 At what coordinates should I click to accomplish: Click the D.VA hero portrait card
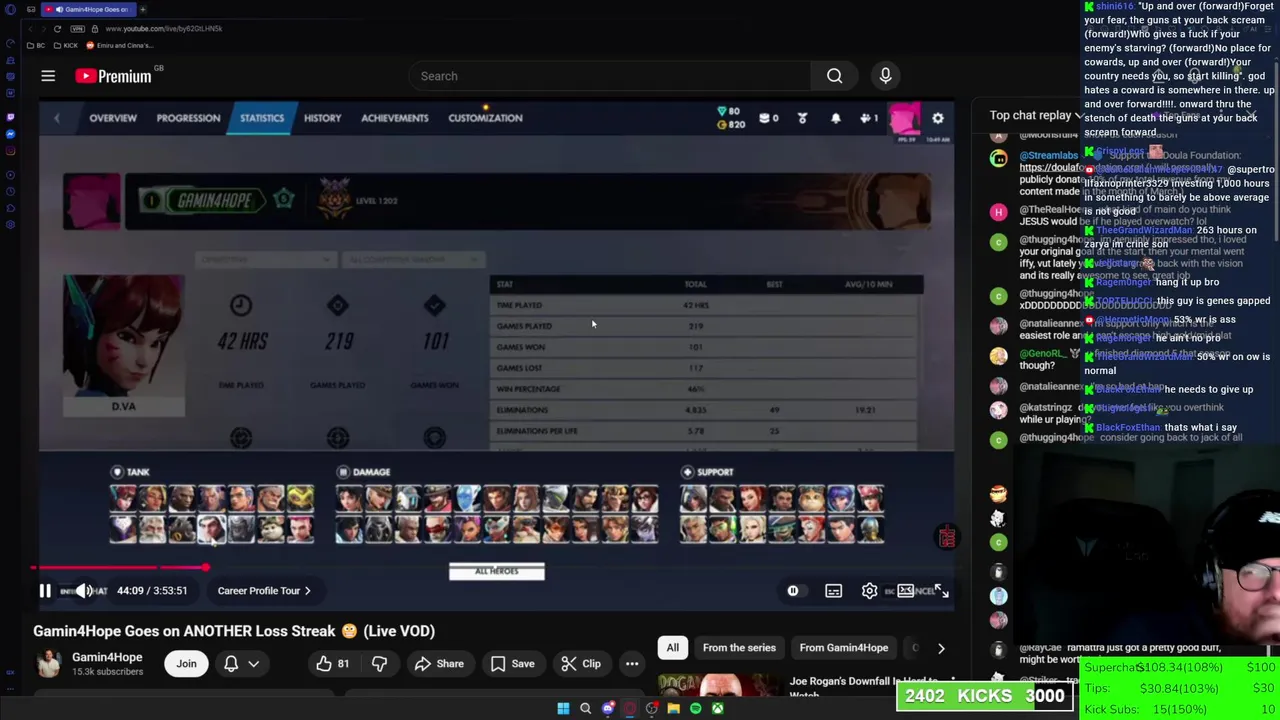124,346
